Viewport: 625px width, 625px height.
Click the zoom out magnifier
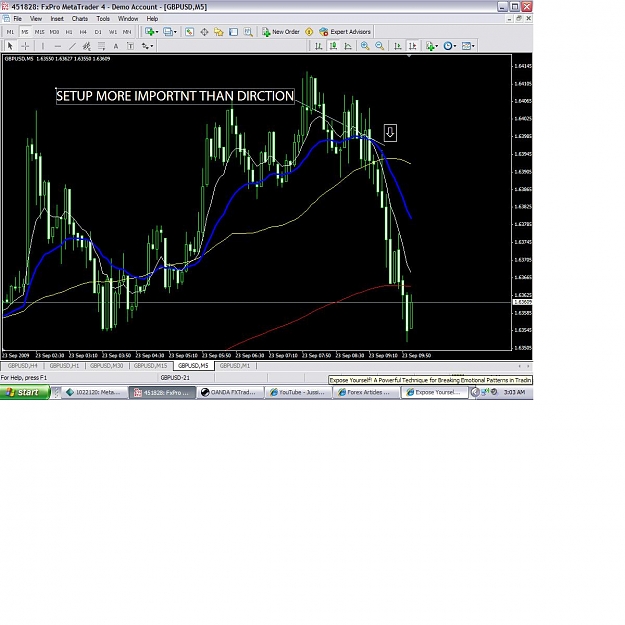click(379, 46)
